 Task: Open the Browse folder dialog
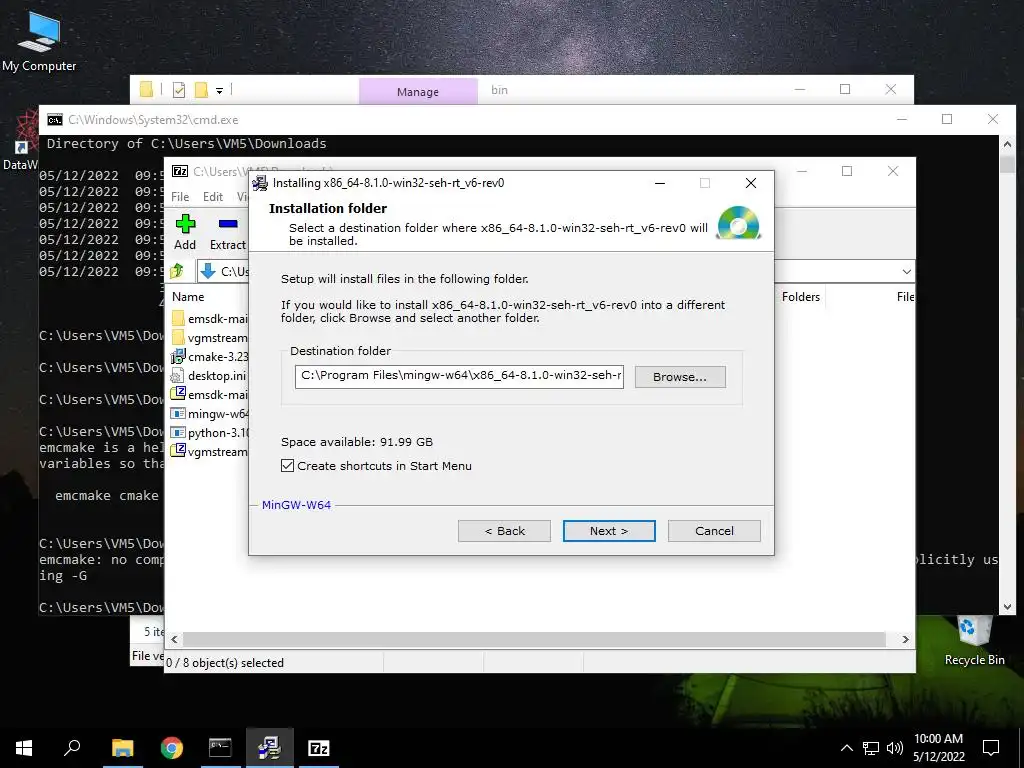[x=680, y=377]
